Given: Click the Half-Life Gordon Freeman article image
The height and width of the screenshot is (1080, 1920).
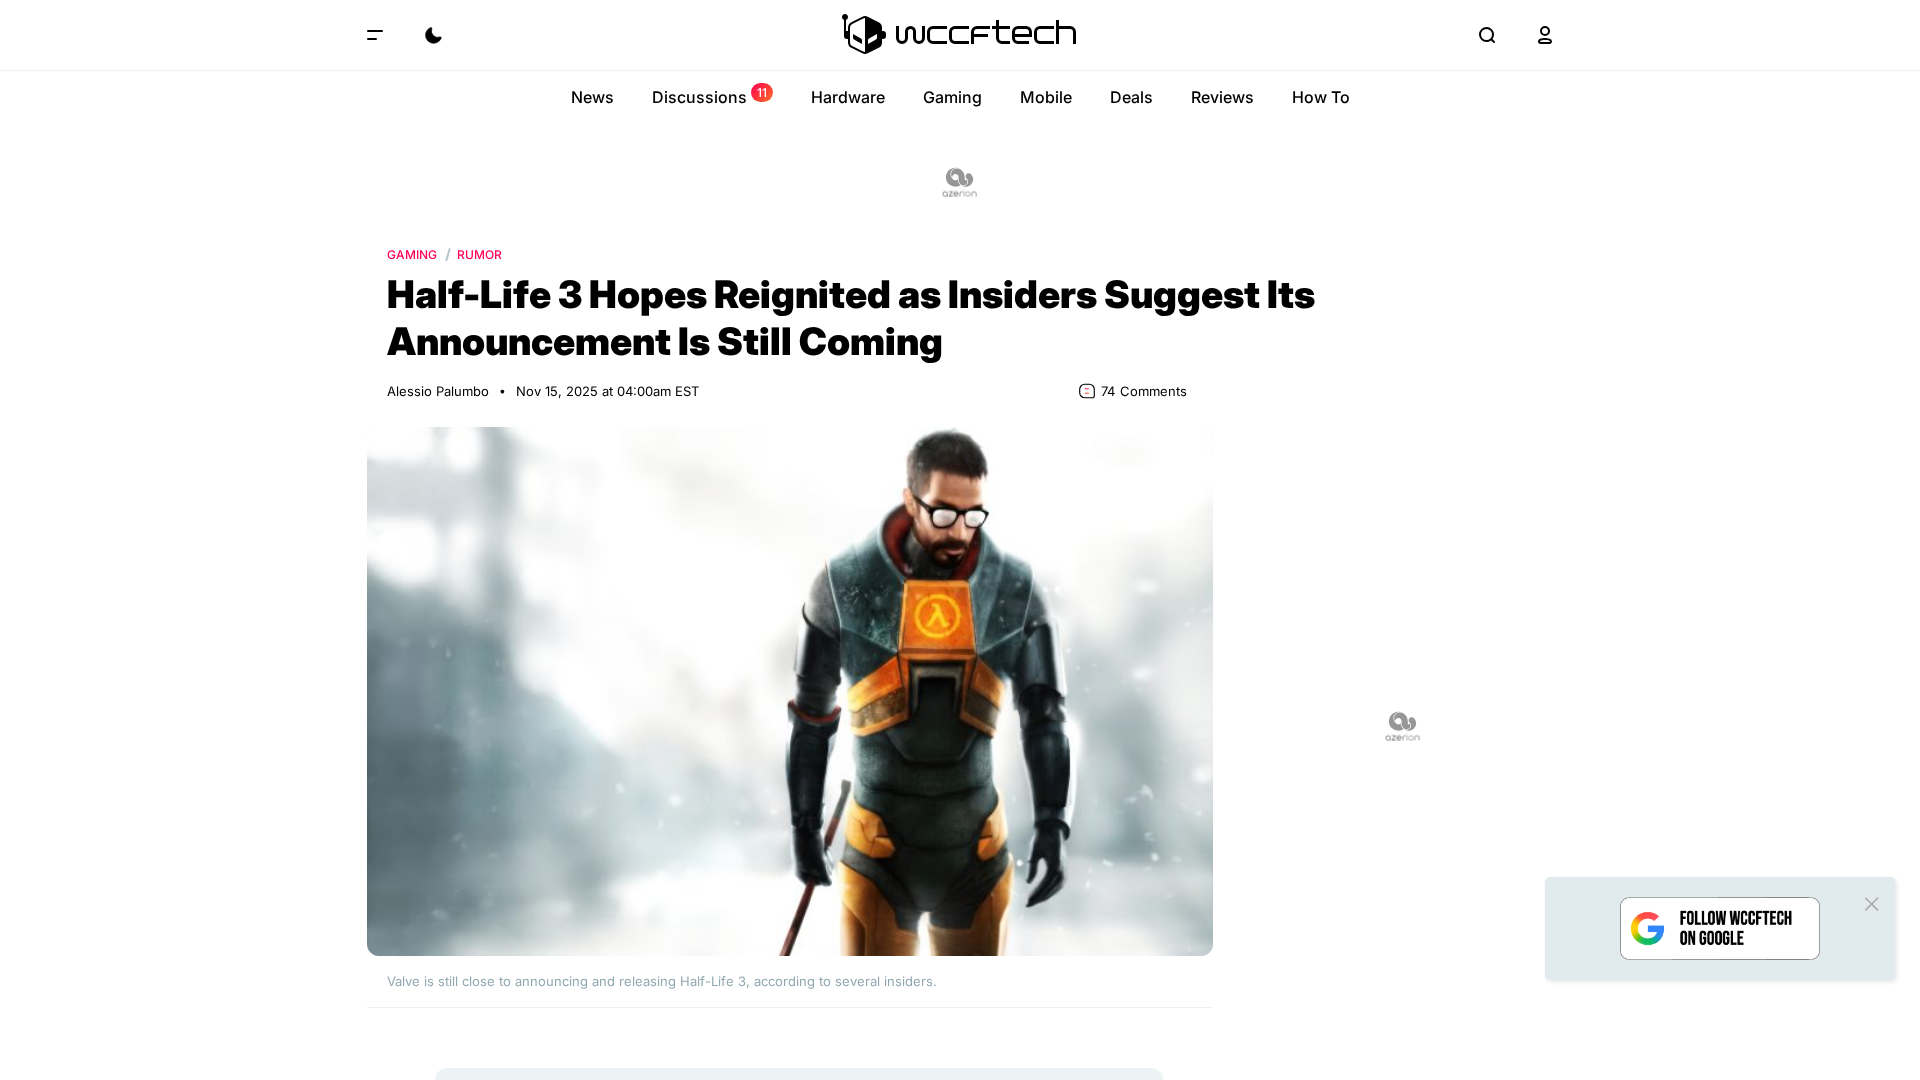Looking at the screenshot, I should pos(790,691).
